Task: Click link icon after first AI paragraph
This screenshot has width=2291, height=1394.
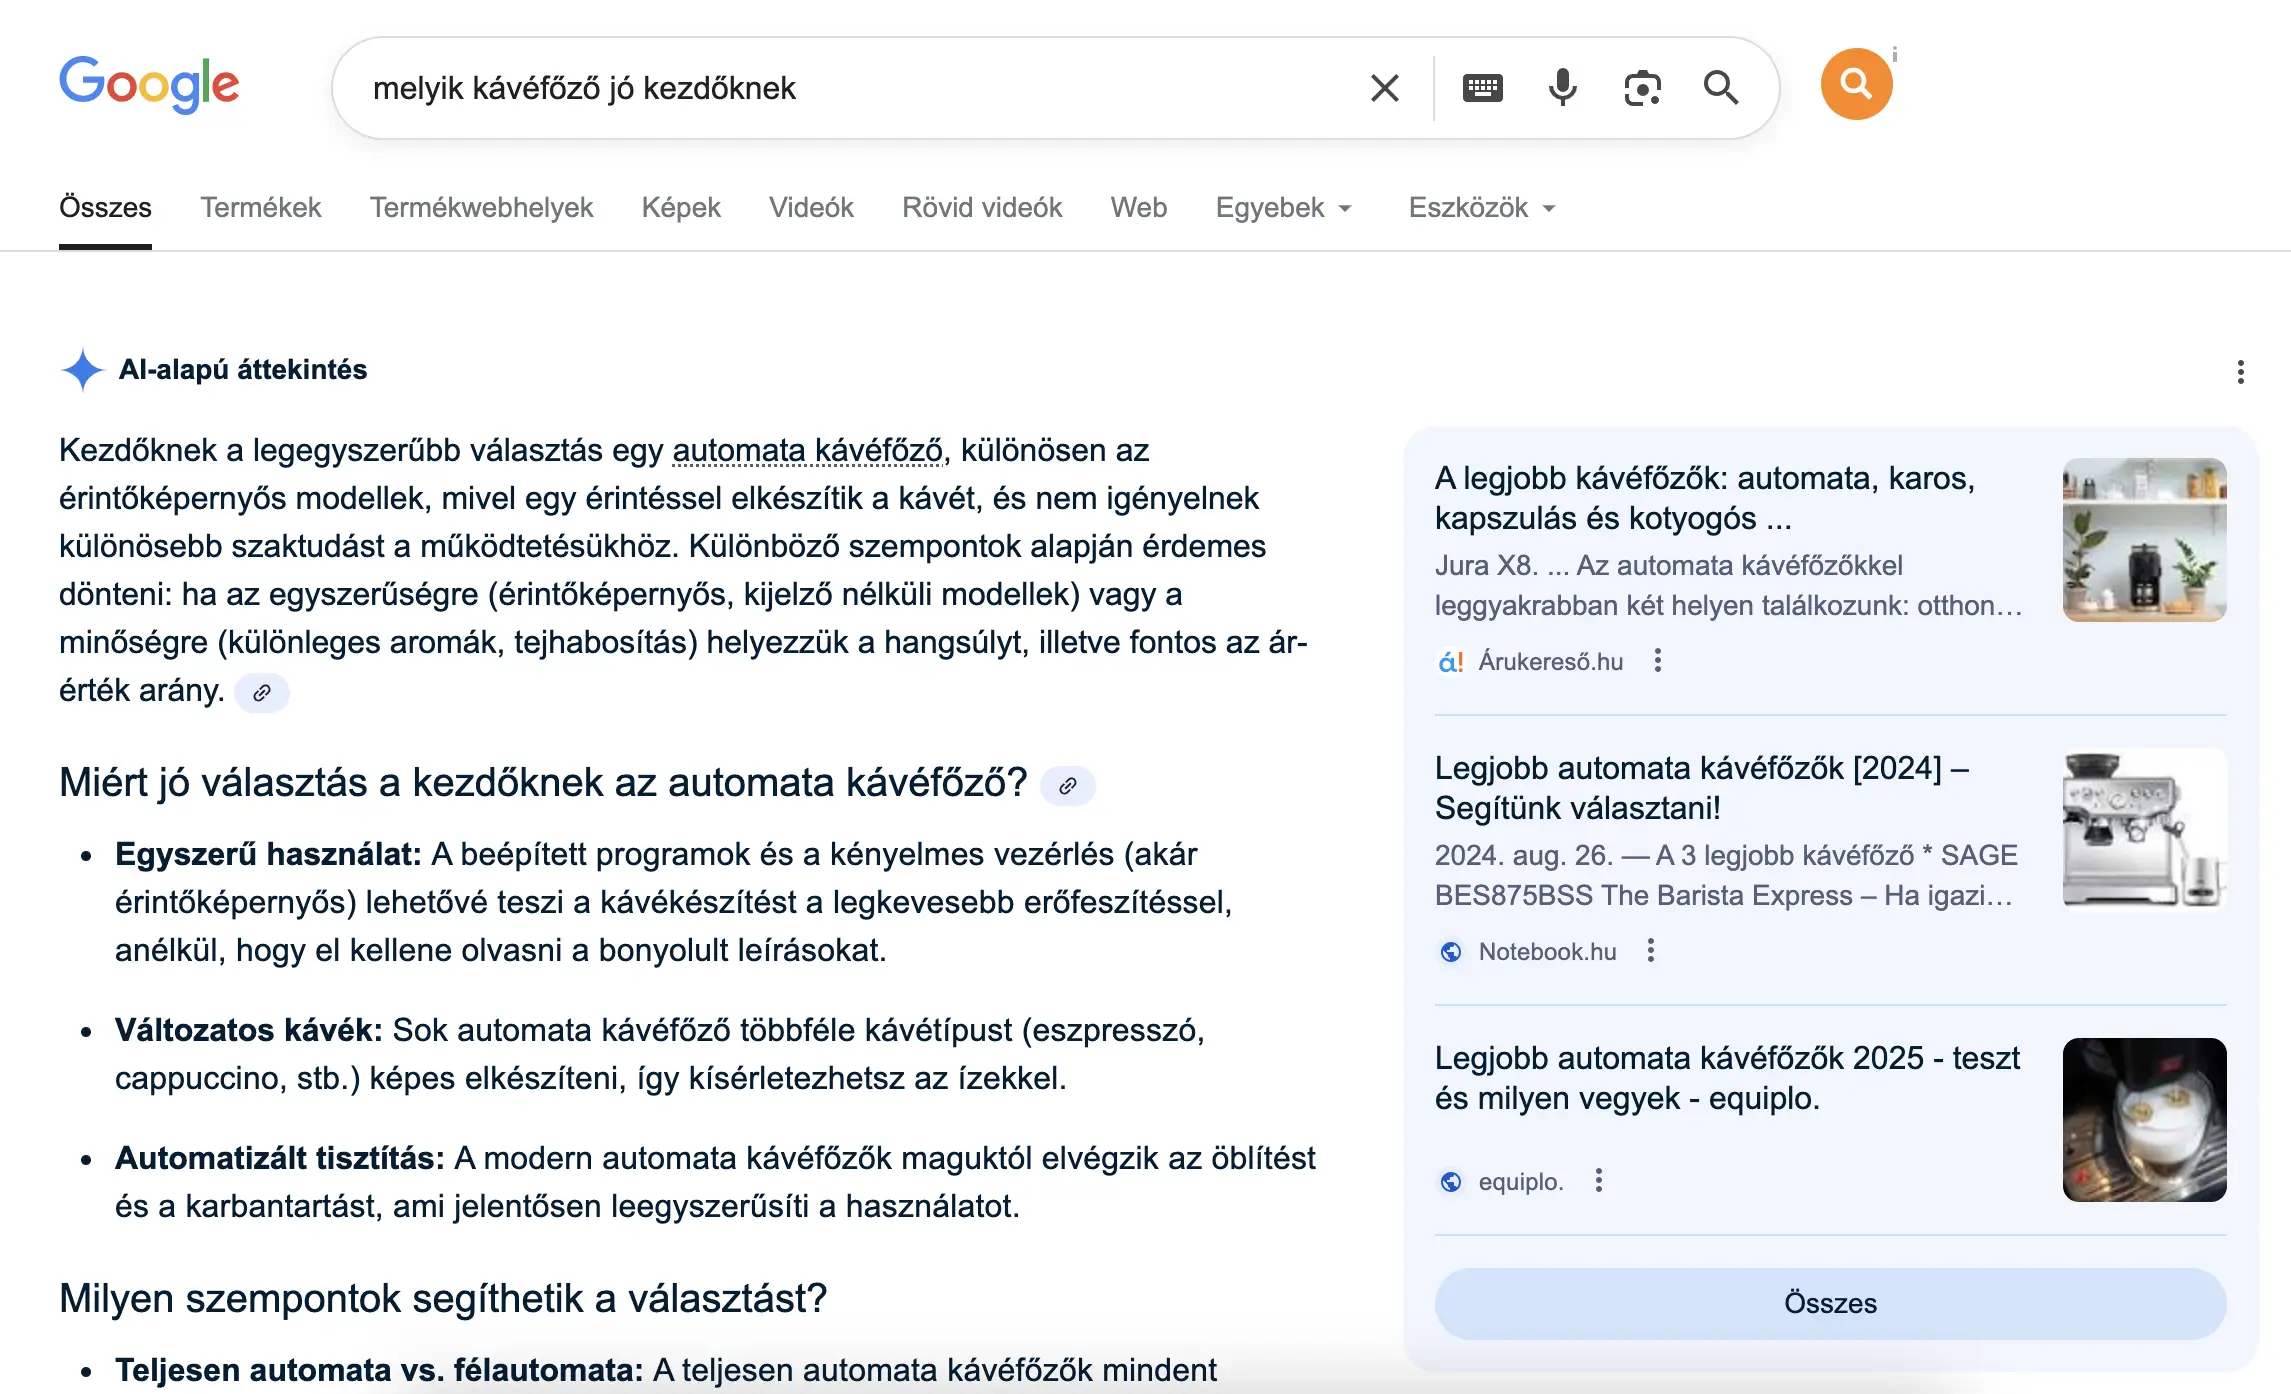Action: (262, 693)
